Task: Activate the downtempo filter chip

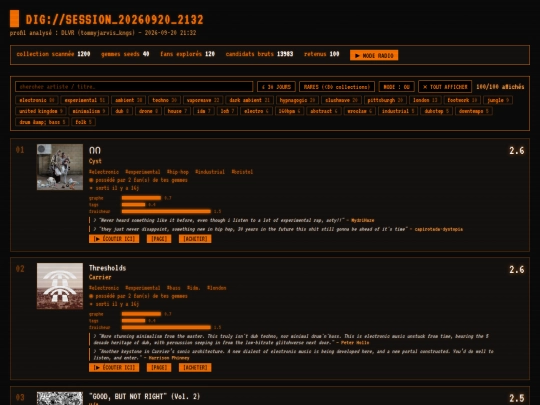Action: click(x=474, y=111)
